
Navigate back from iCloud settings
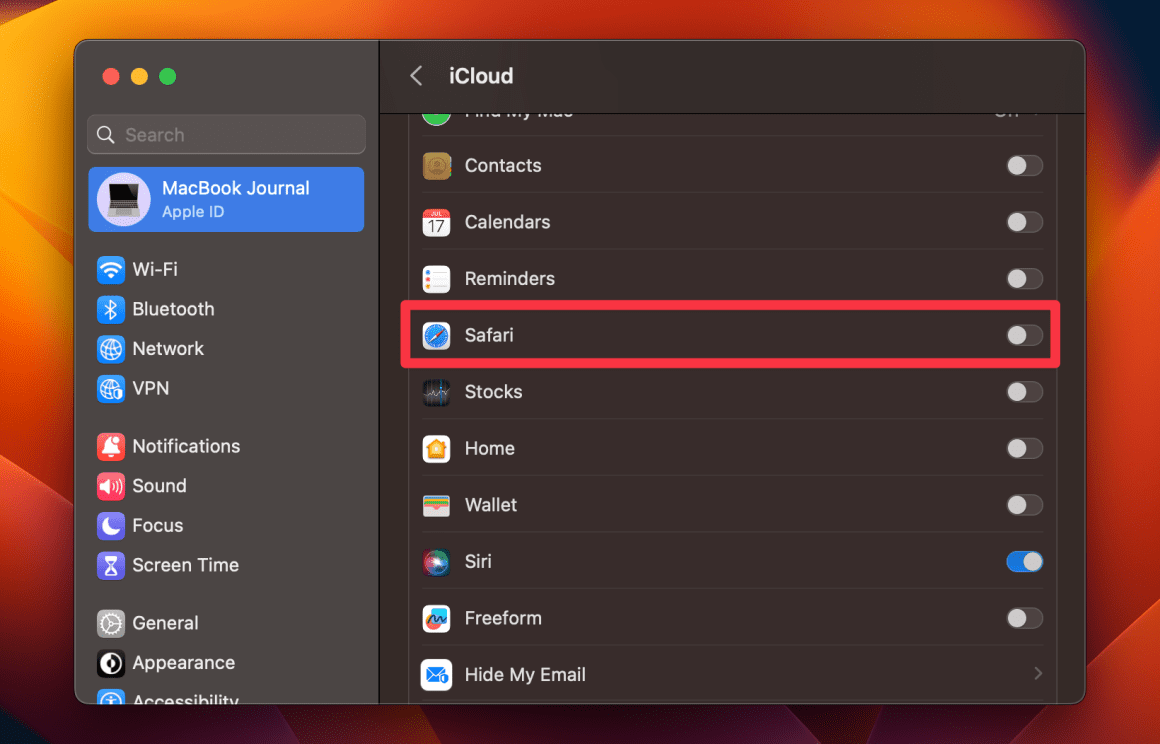(x=416, y=75)
